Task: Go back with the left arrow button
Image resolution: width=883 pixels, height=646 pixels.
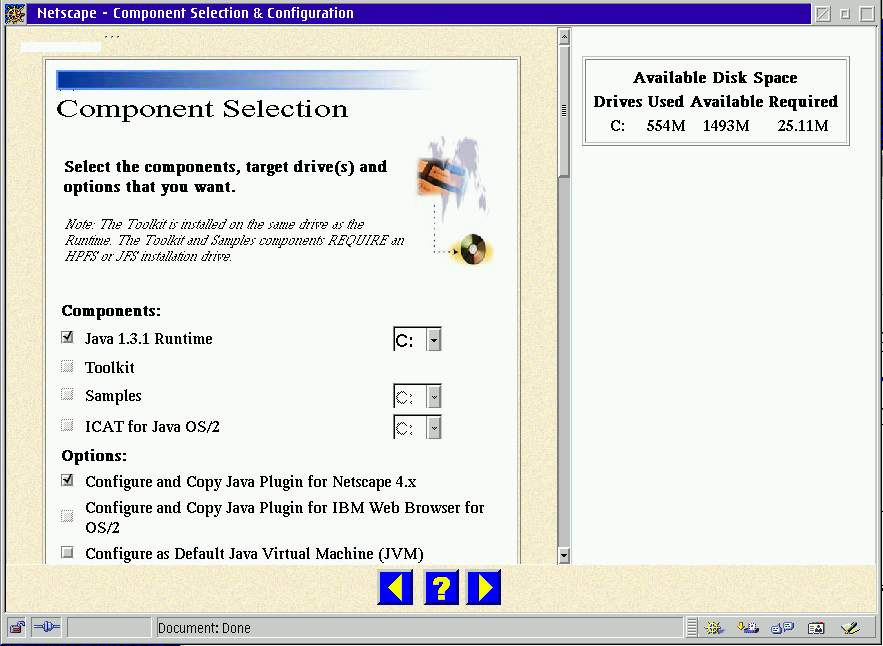Action: click(395, 587)
